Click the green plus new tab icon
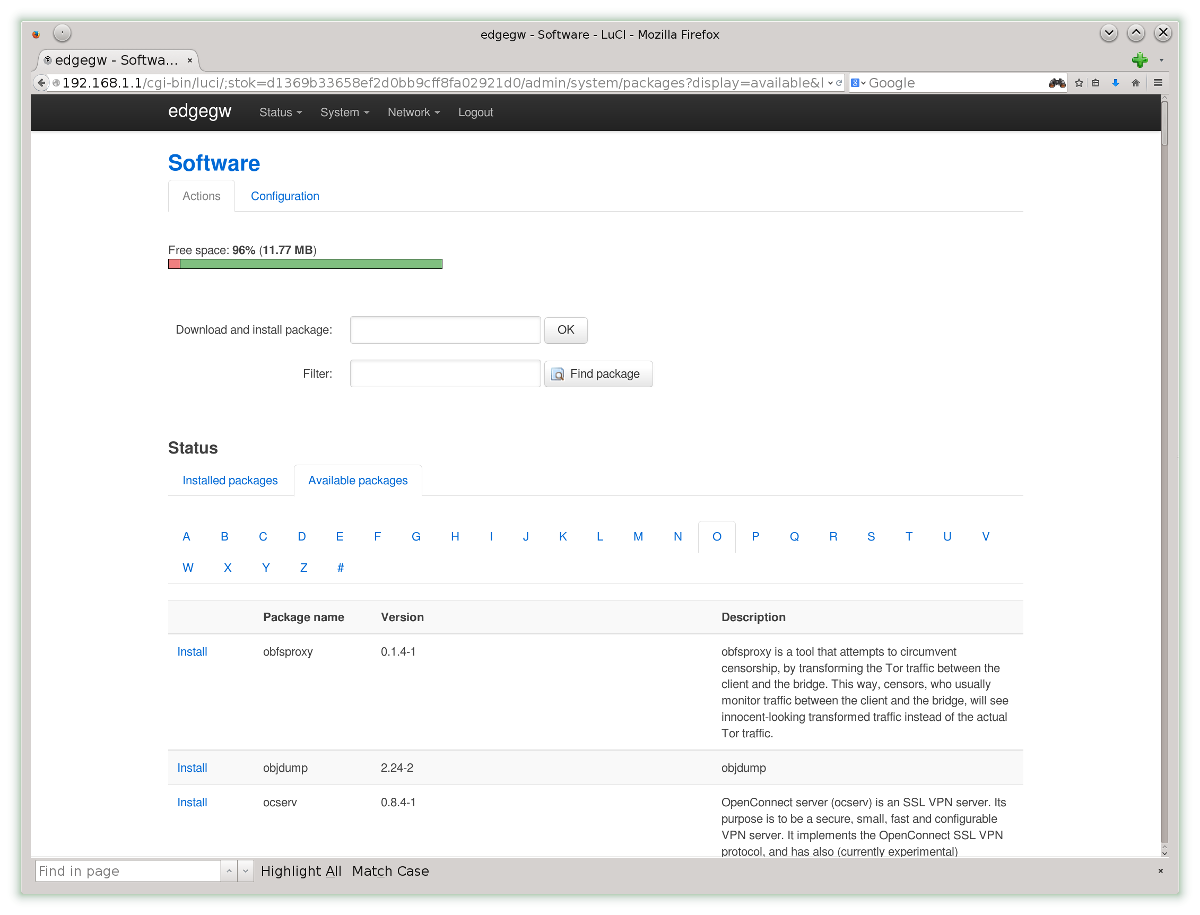 point(1139,60)
